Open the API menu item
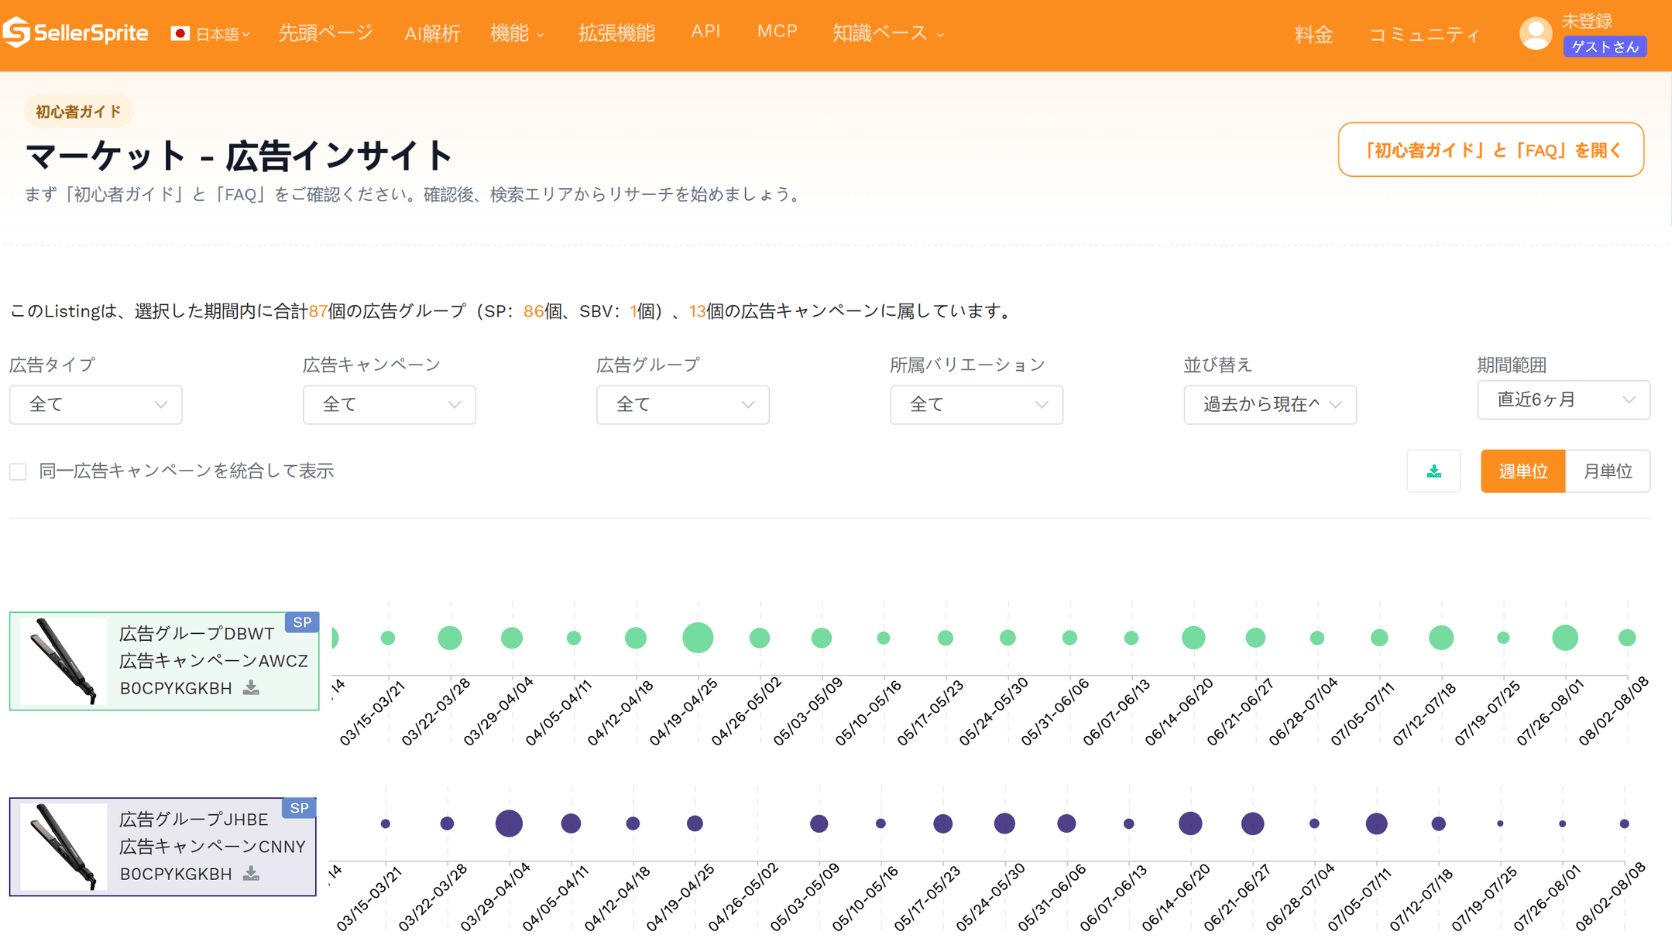1672x941 pixels. pos(706,31)
